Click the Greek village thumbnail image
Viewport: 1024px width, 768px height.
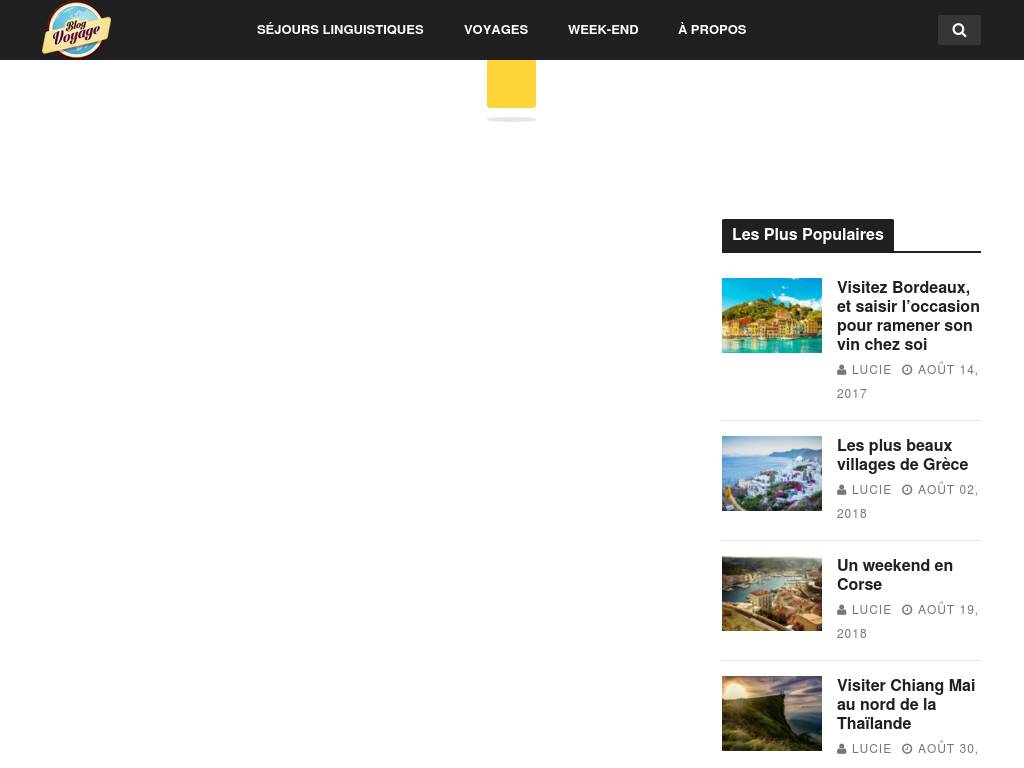tap(772, 473)
